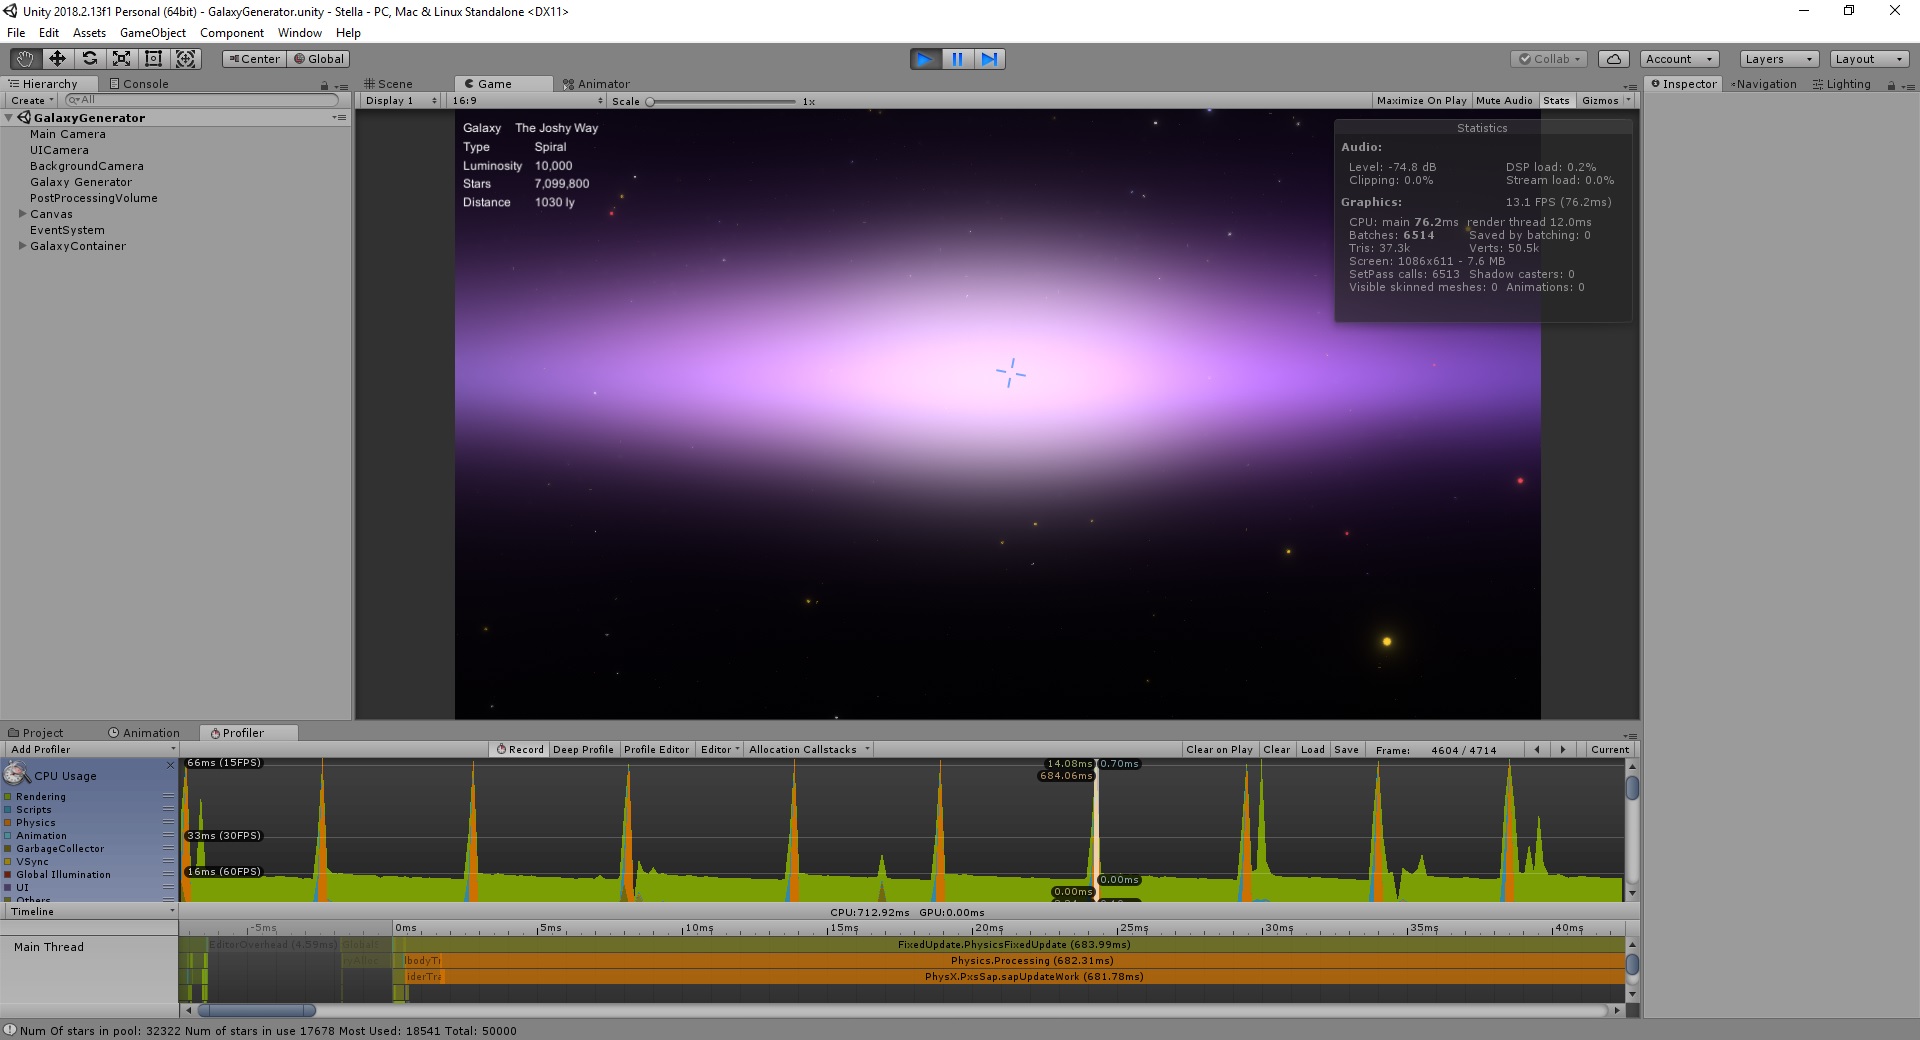Open the Collab dropdown

pos(1550,59)
